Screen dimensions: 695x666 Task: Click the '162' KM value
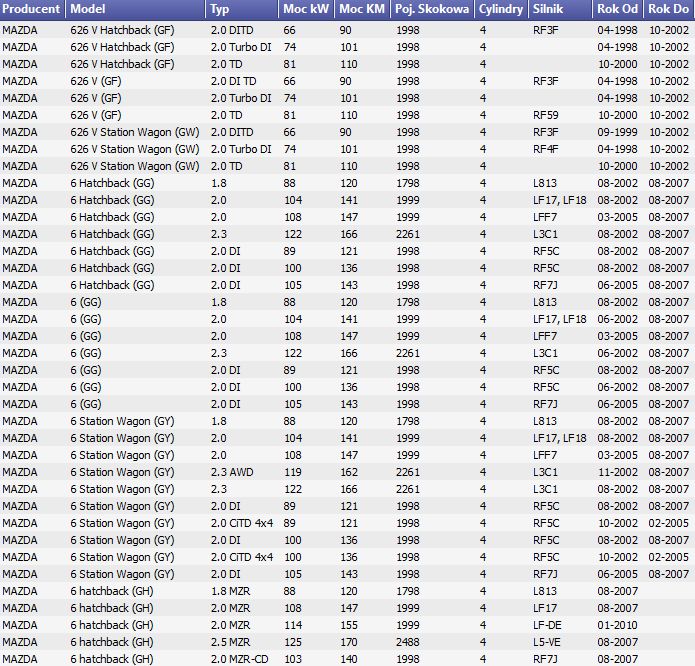click(x=349, y=472)
